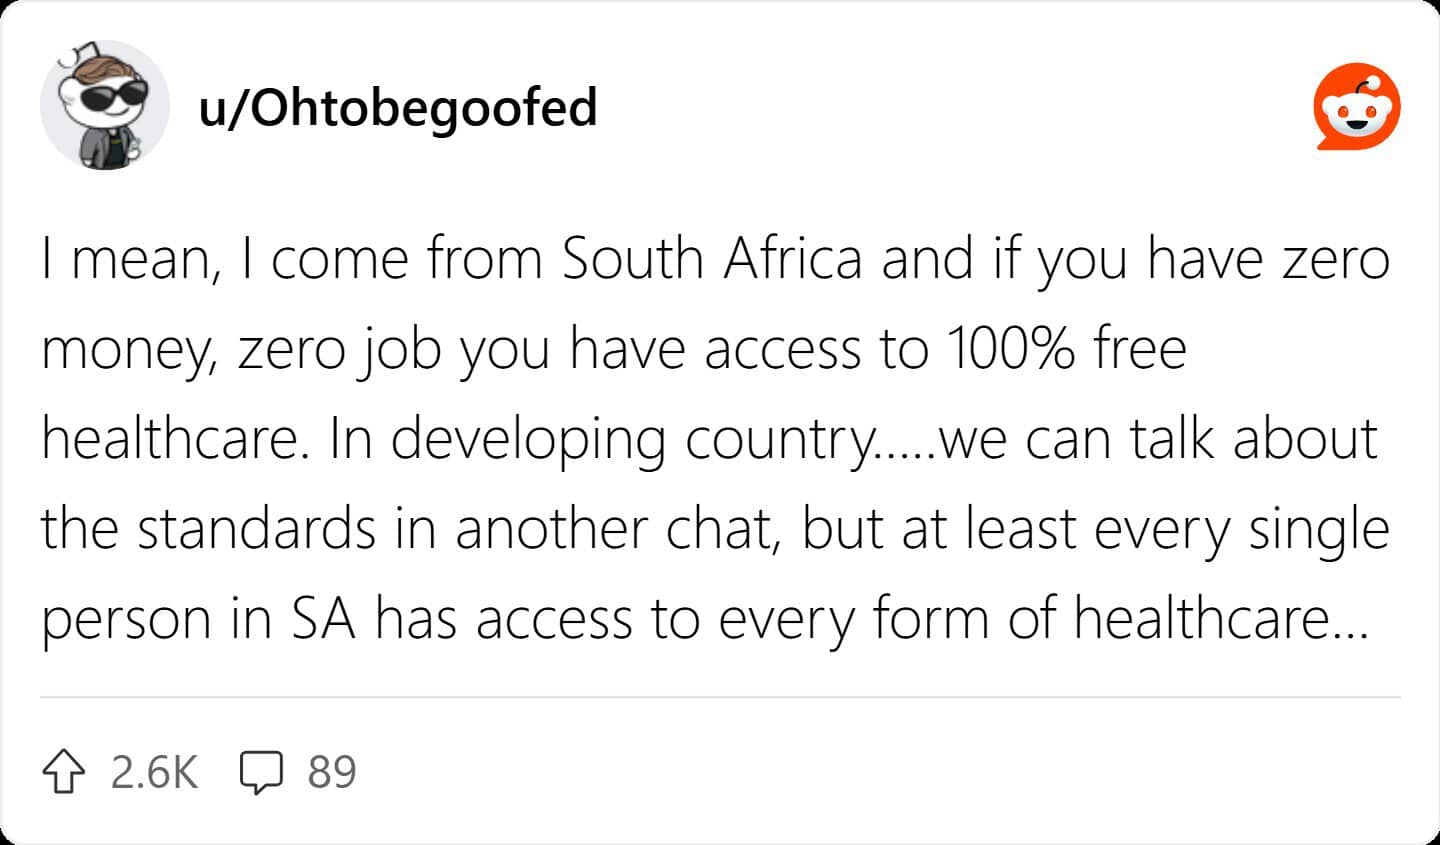Click the upvote arrow icon
This screenshot has width=1440, height=845.
point(64,773)
